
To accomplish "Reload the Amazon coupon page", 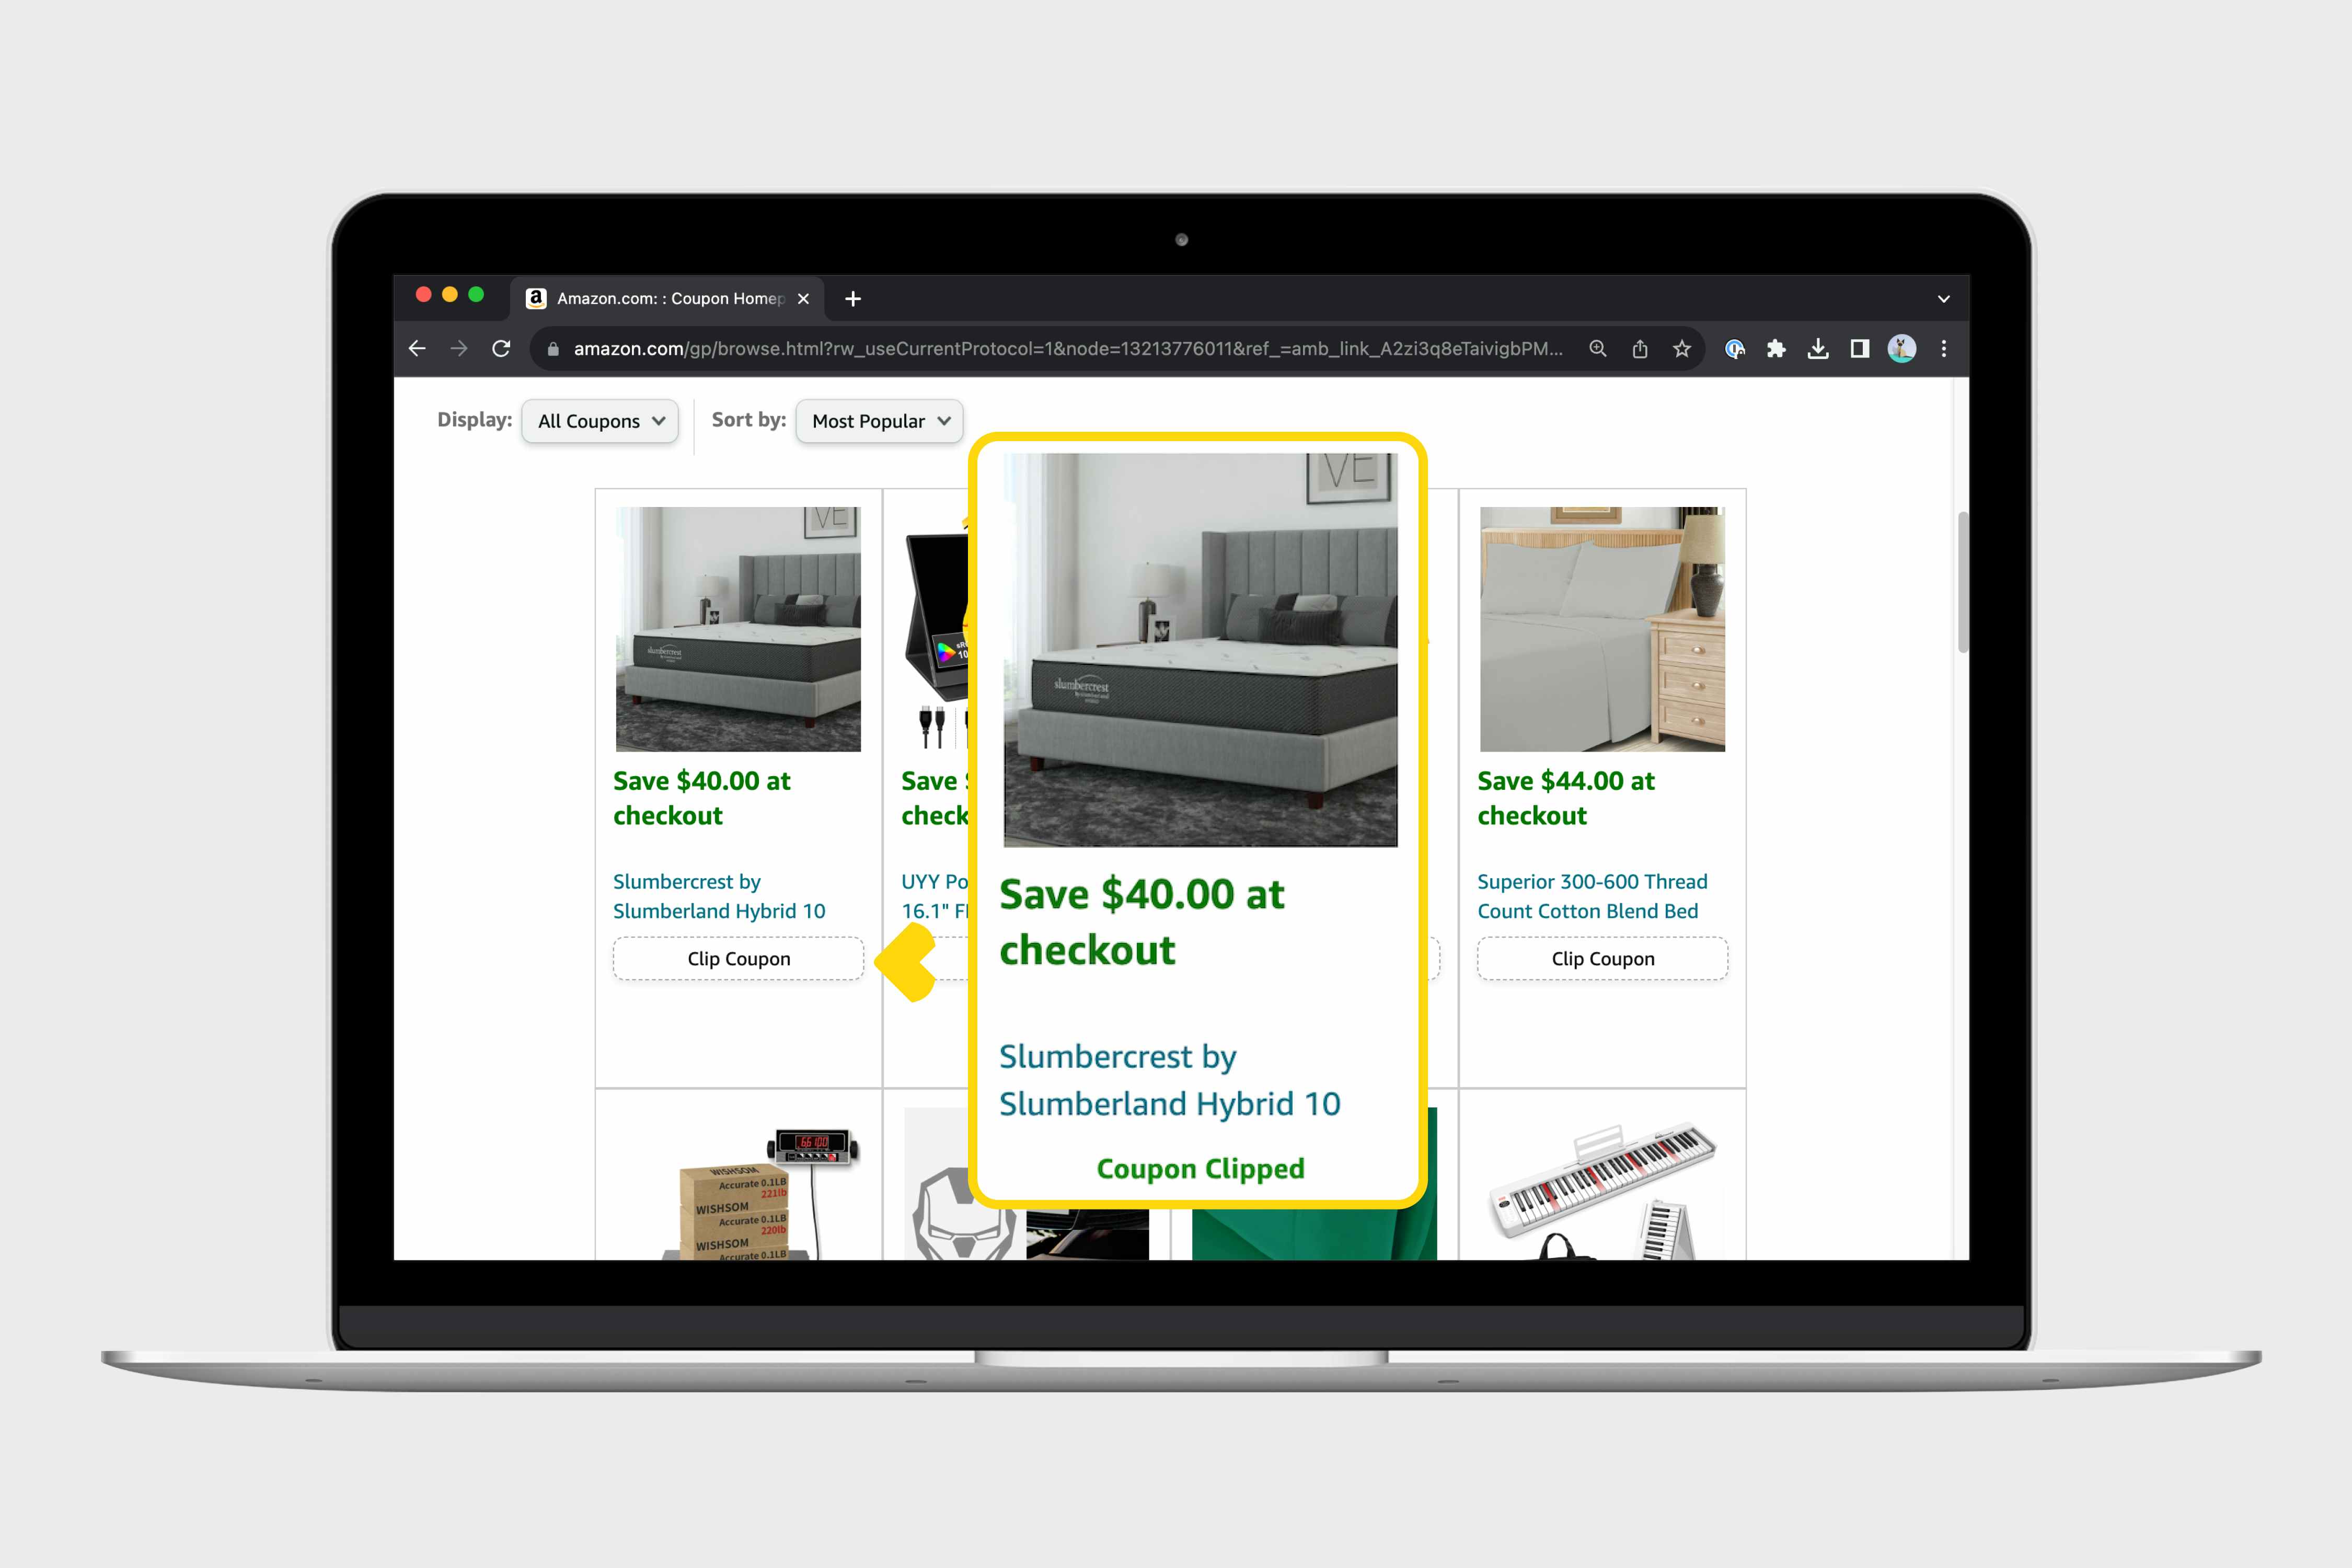I will [501, 349].
